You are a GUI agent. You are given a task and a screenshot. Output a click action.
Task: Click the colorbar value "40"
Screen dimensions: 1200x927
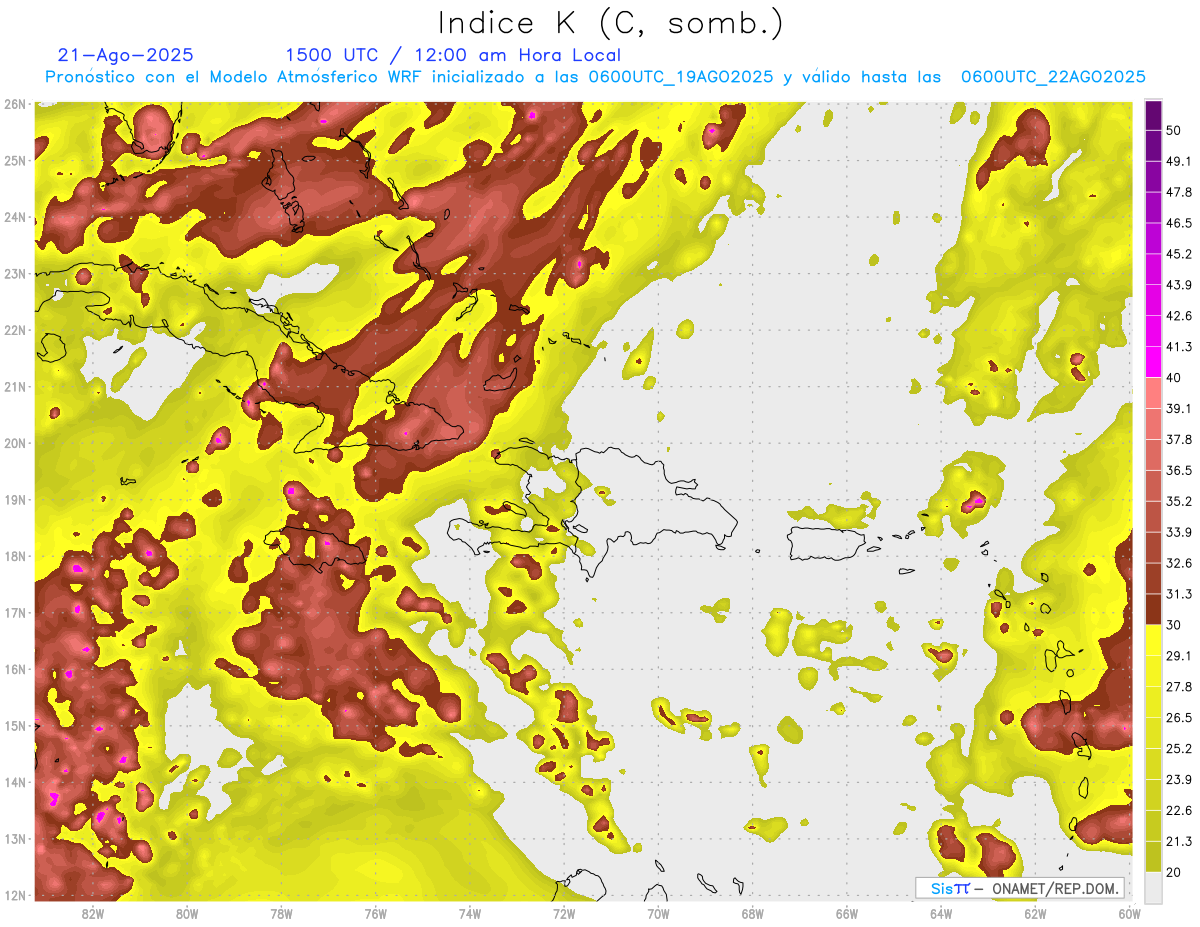(x=1174, y=377)
